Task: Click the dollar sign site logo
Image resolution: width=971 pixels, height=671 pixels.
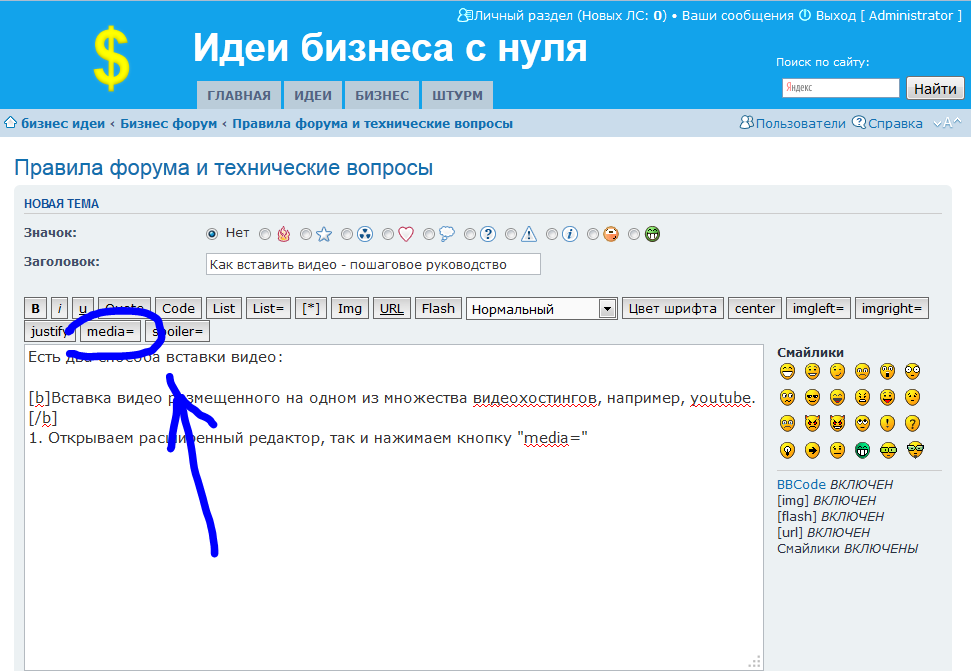Action: [x=112, y=58]
